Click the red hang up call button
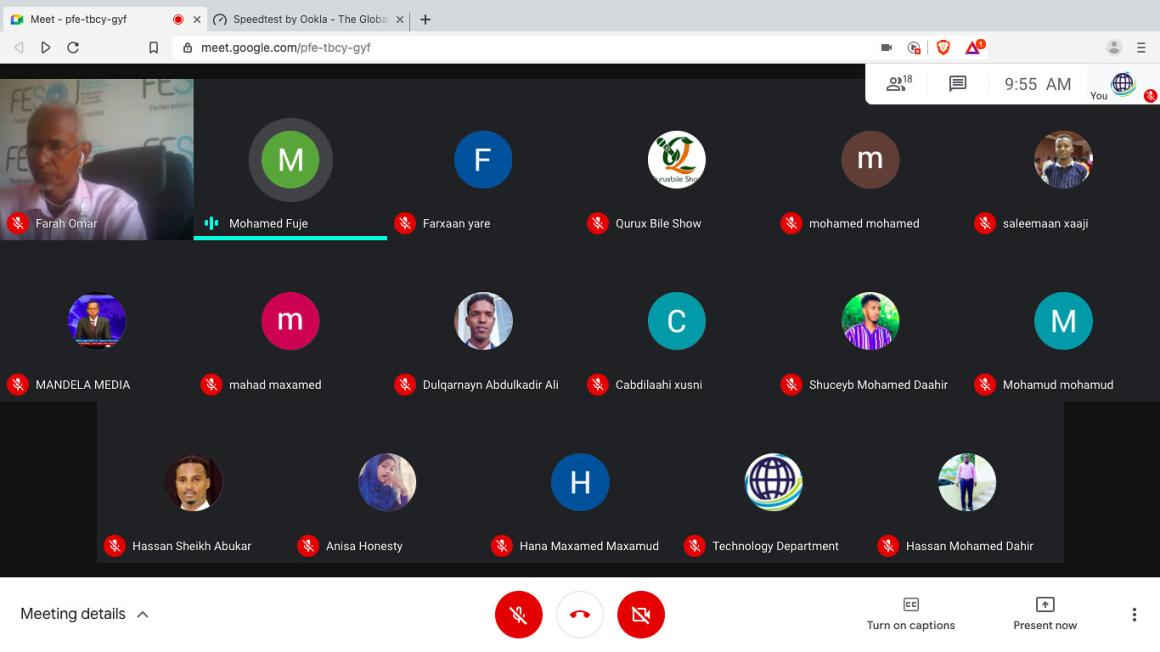This screenshot has width=1160, height=652. [x=580, y=614]
